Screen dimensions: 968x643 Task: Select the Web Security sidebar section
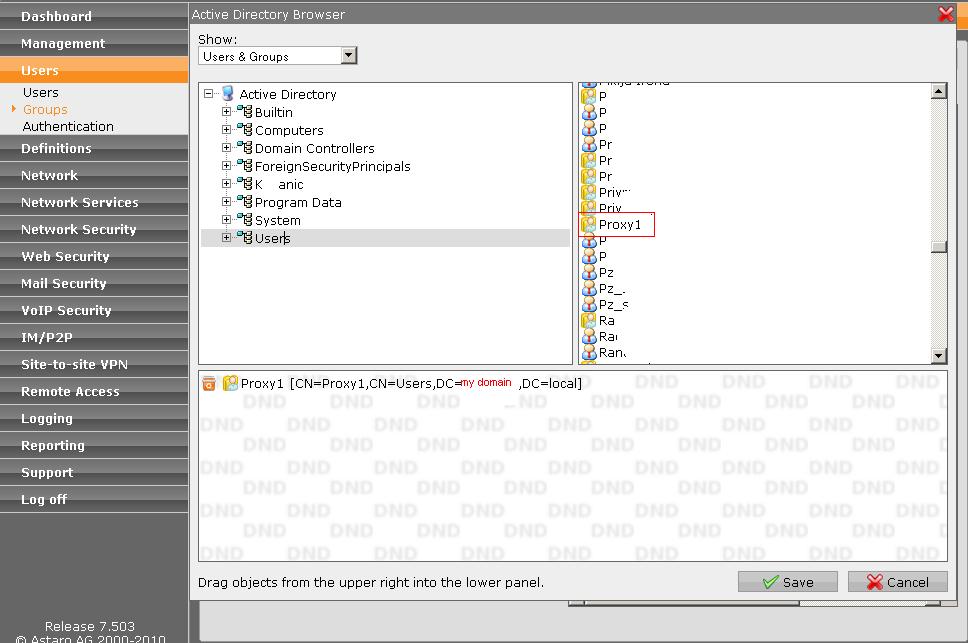coord(65,256)
